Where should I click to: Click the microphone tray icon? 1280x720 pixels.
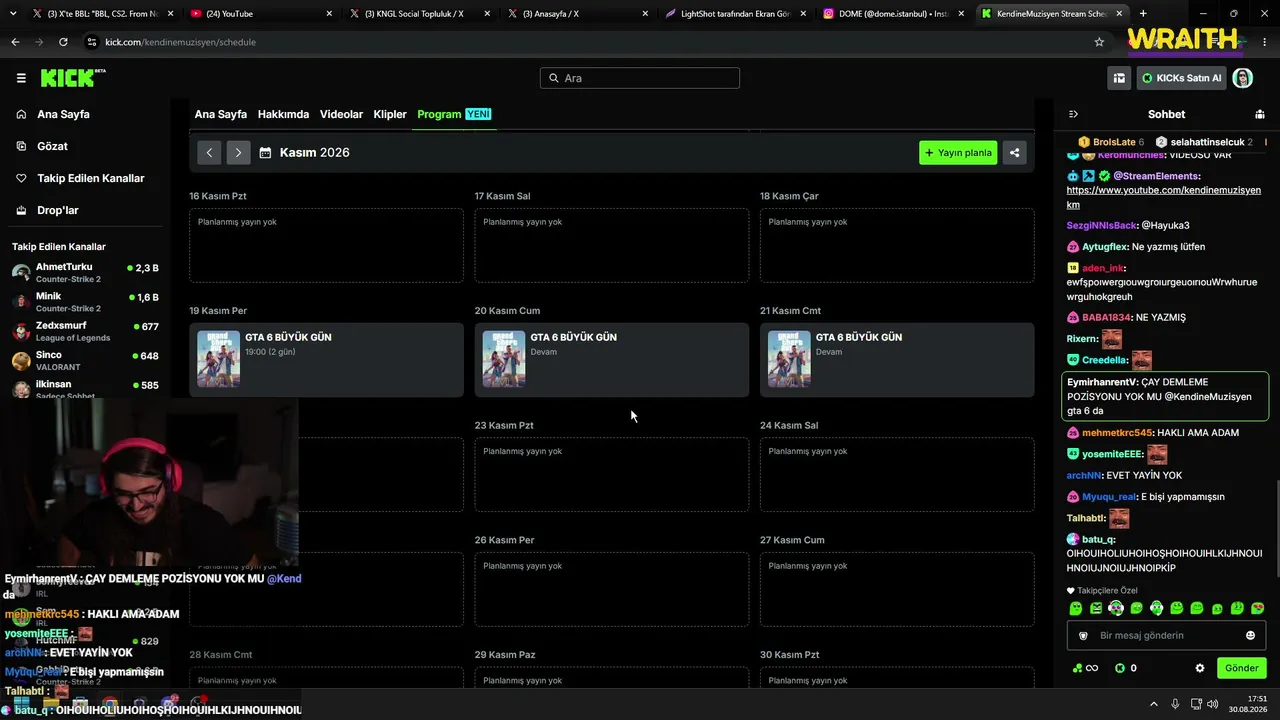click(1175, 704)
